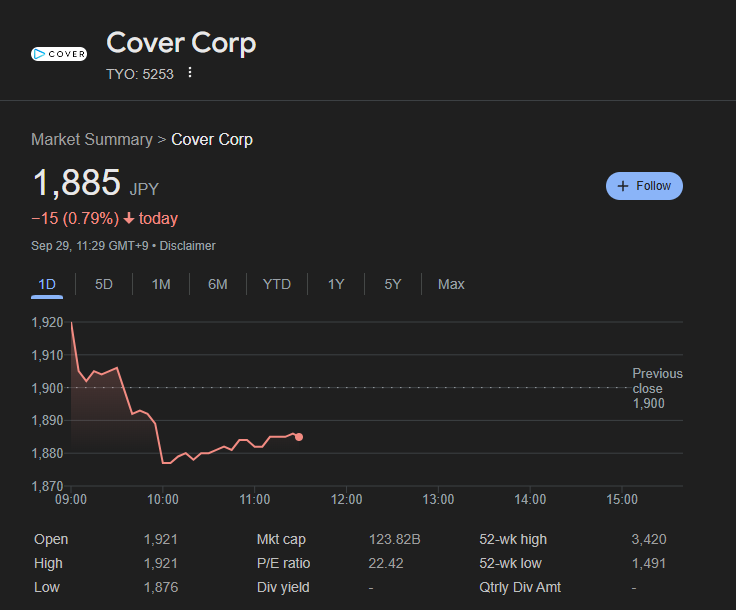
Task: Click the 52-wk high value 3,420
Action: (x=649, y=539)
